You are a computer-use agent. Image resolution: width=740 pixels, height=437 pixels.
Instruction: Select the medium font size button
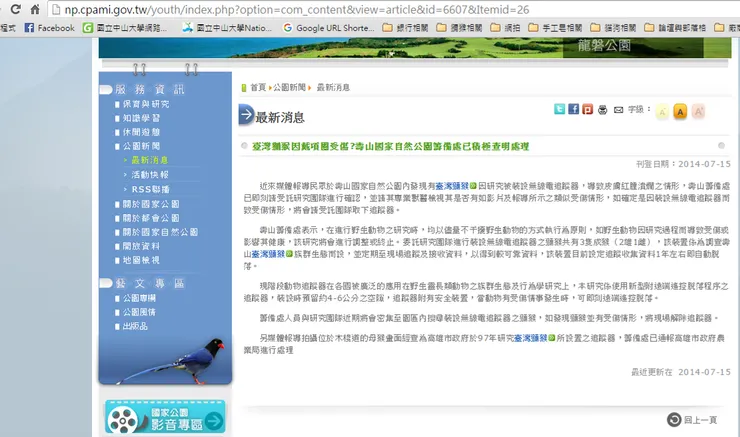[x=680, y=112]
